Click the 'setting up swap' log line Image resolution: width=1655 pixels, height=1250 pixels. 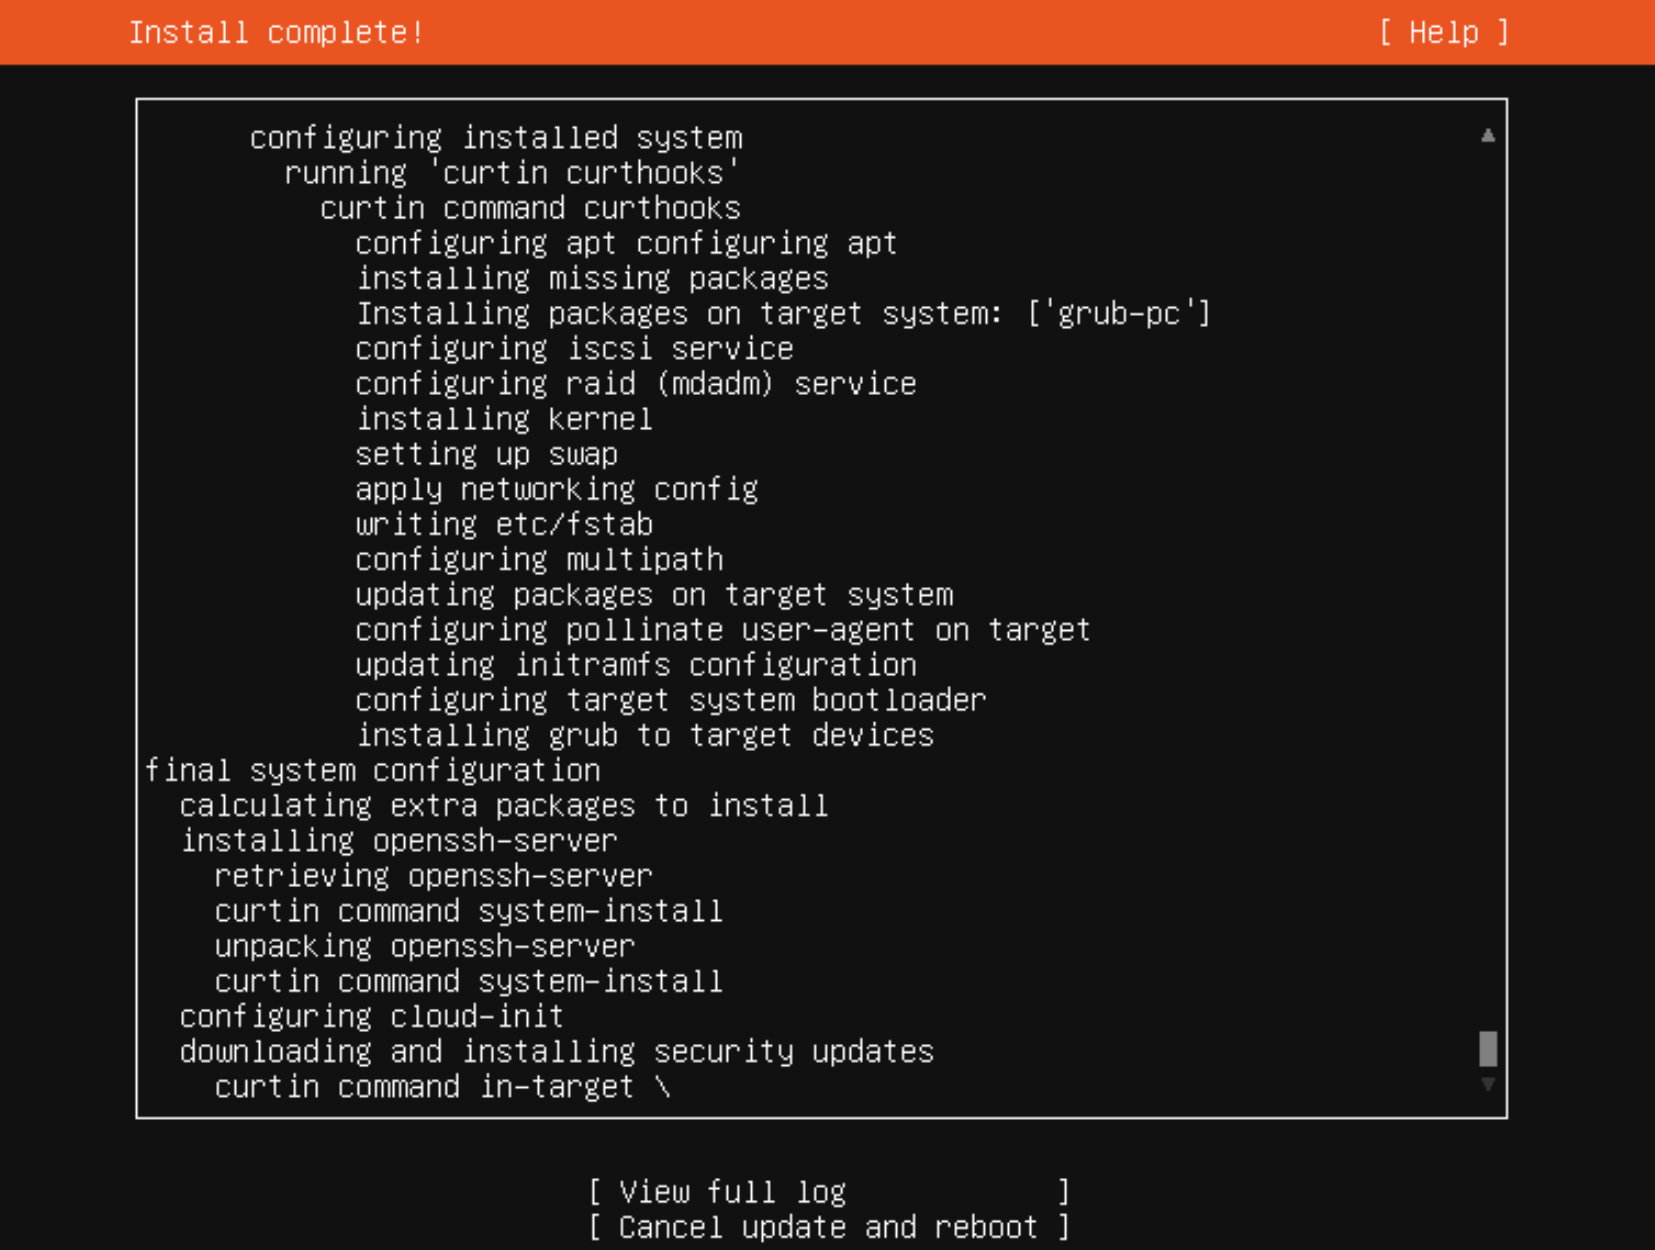pyautogui.click(x=486, y=454)
